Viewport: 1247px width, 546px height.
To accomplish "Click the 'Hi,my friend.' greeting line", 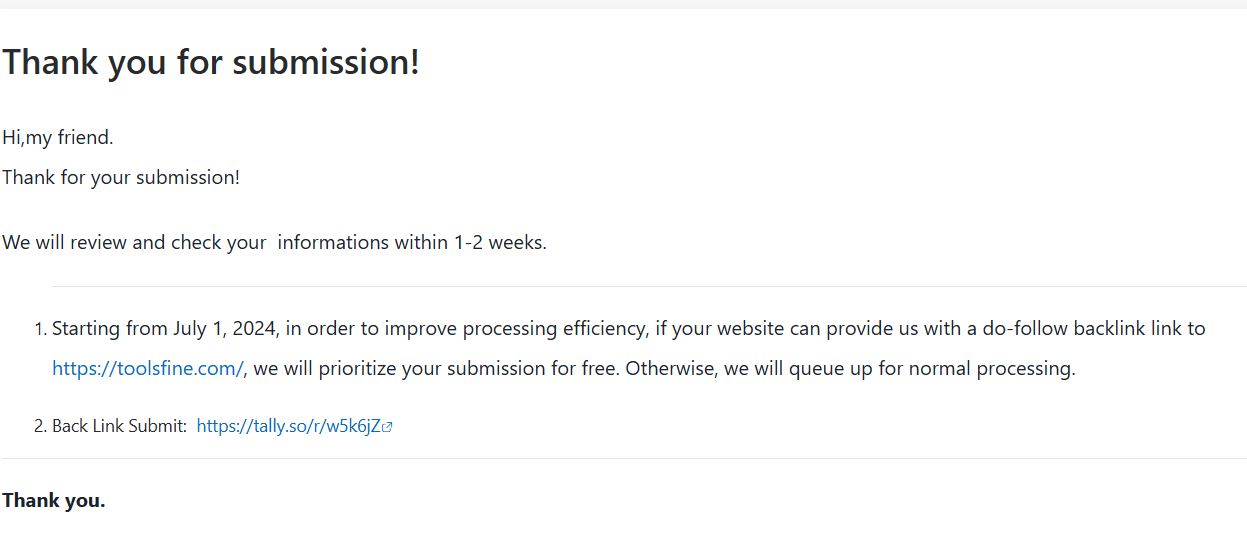I will coord(58,137).
